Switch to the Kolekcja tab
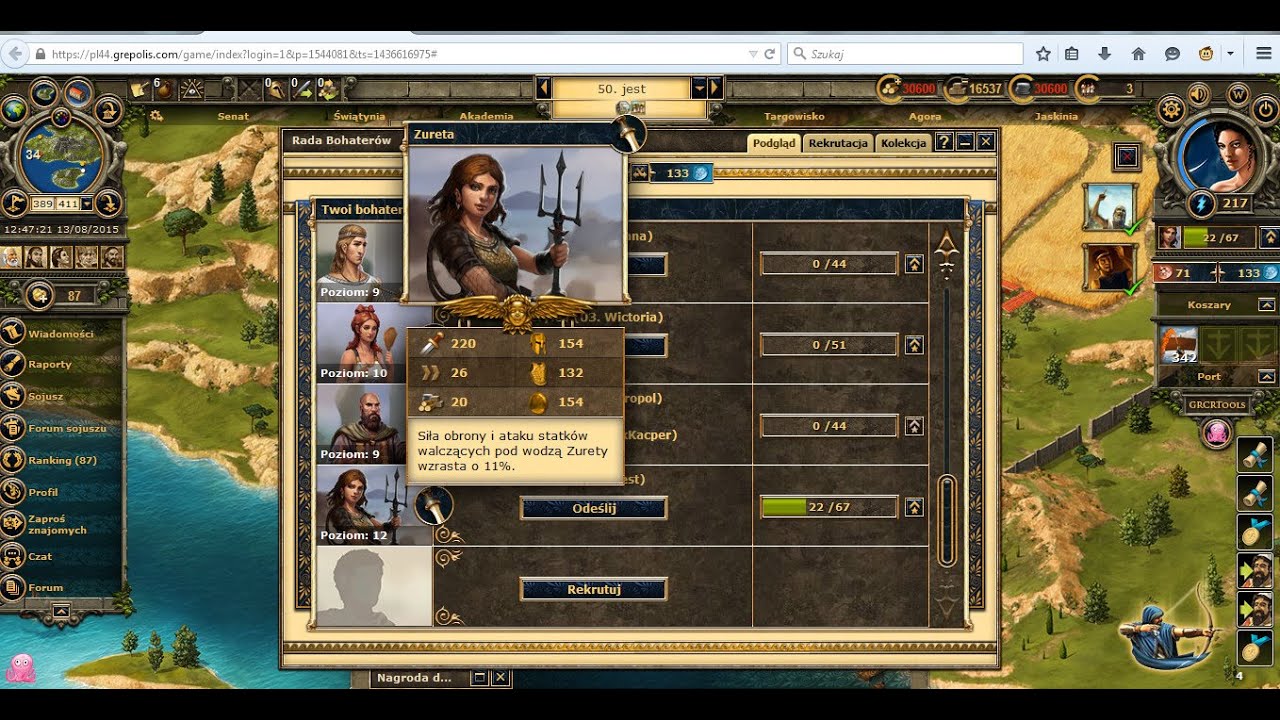 point(904,143)
